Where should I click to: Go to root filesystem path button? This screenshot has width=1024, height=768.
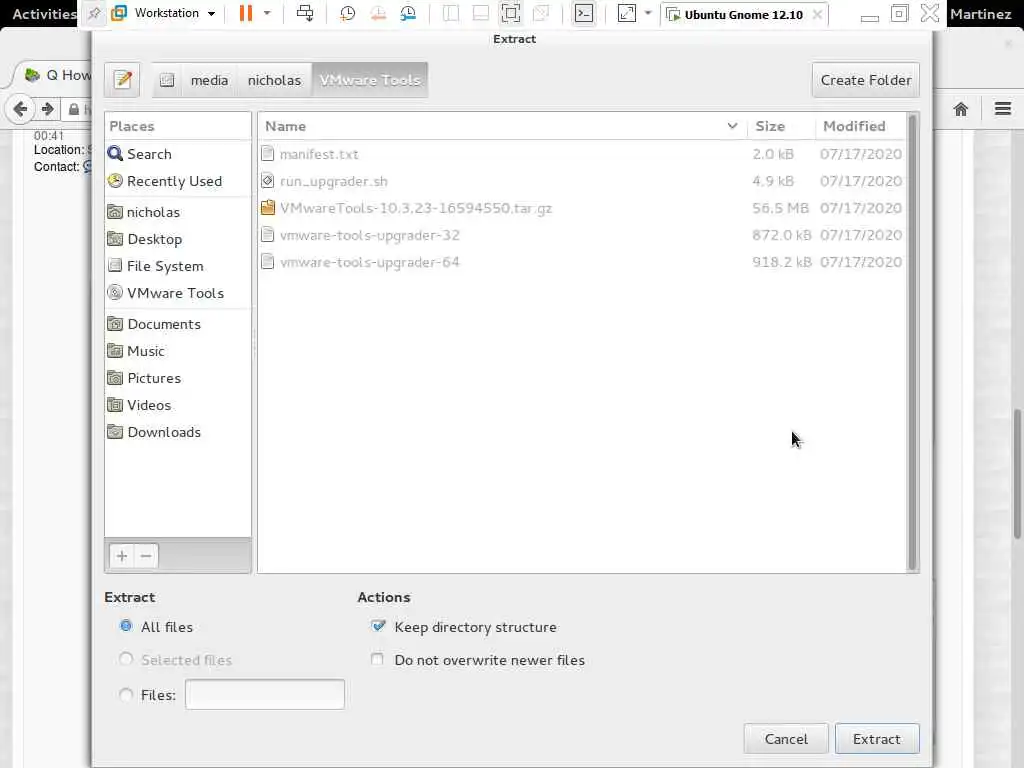pos(167,80)
